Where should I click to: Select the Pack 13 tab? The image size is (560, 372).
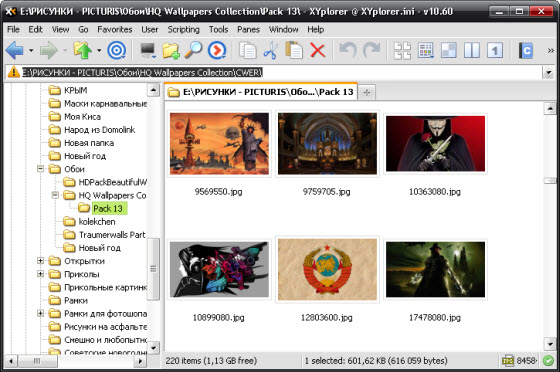(261, 92)
